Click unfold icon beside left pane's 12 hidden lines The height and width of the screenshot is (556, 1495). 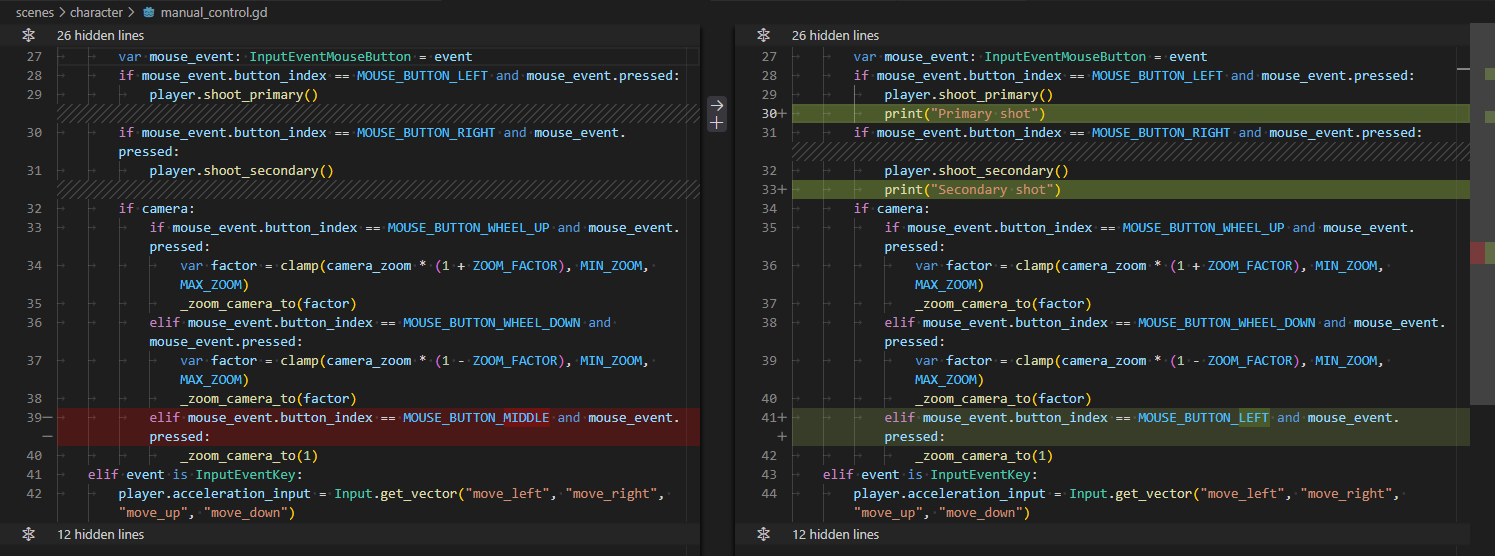[x=30, y=534]
